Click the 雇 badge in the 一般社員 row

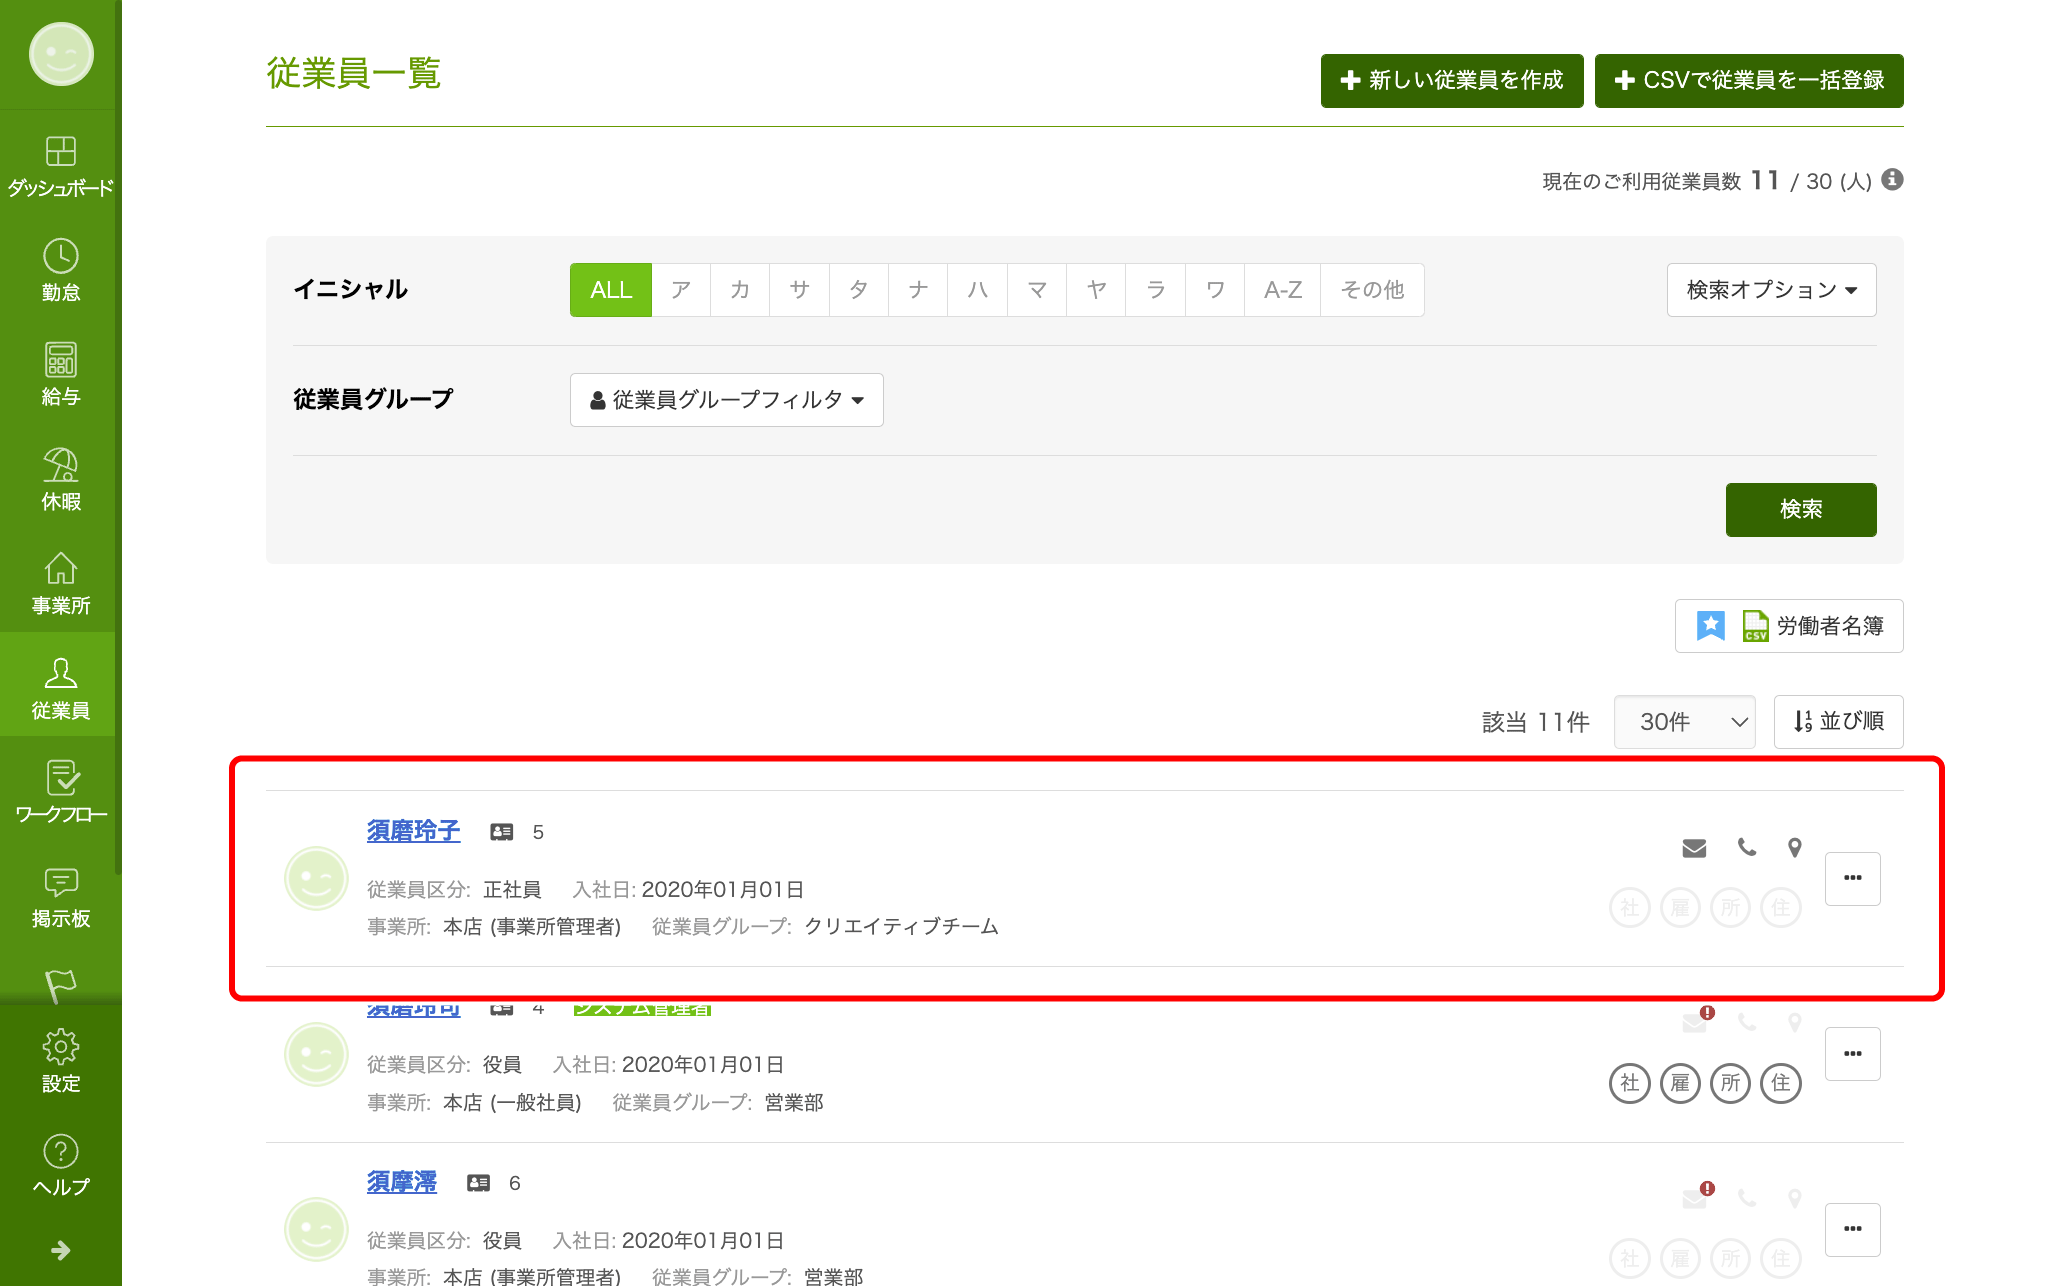(1680, 1083)
